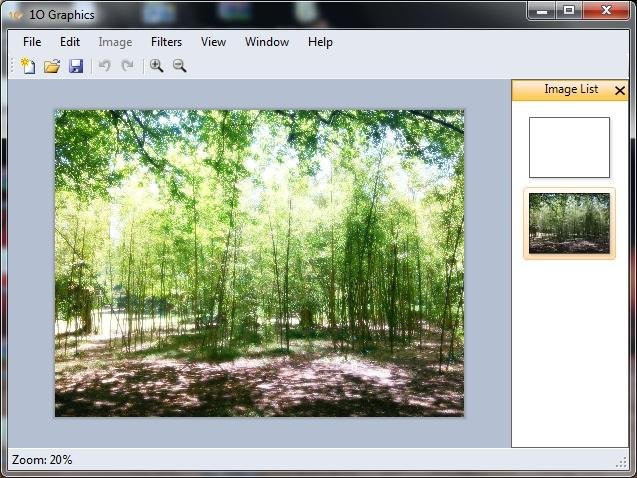Click the Zoom: 20% status text
Viewport: 637px width, 478px height.
42,460
